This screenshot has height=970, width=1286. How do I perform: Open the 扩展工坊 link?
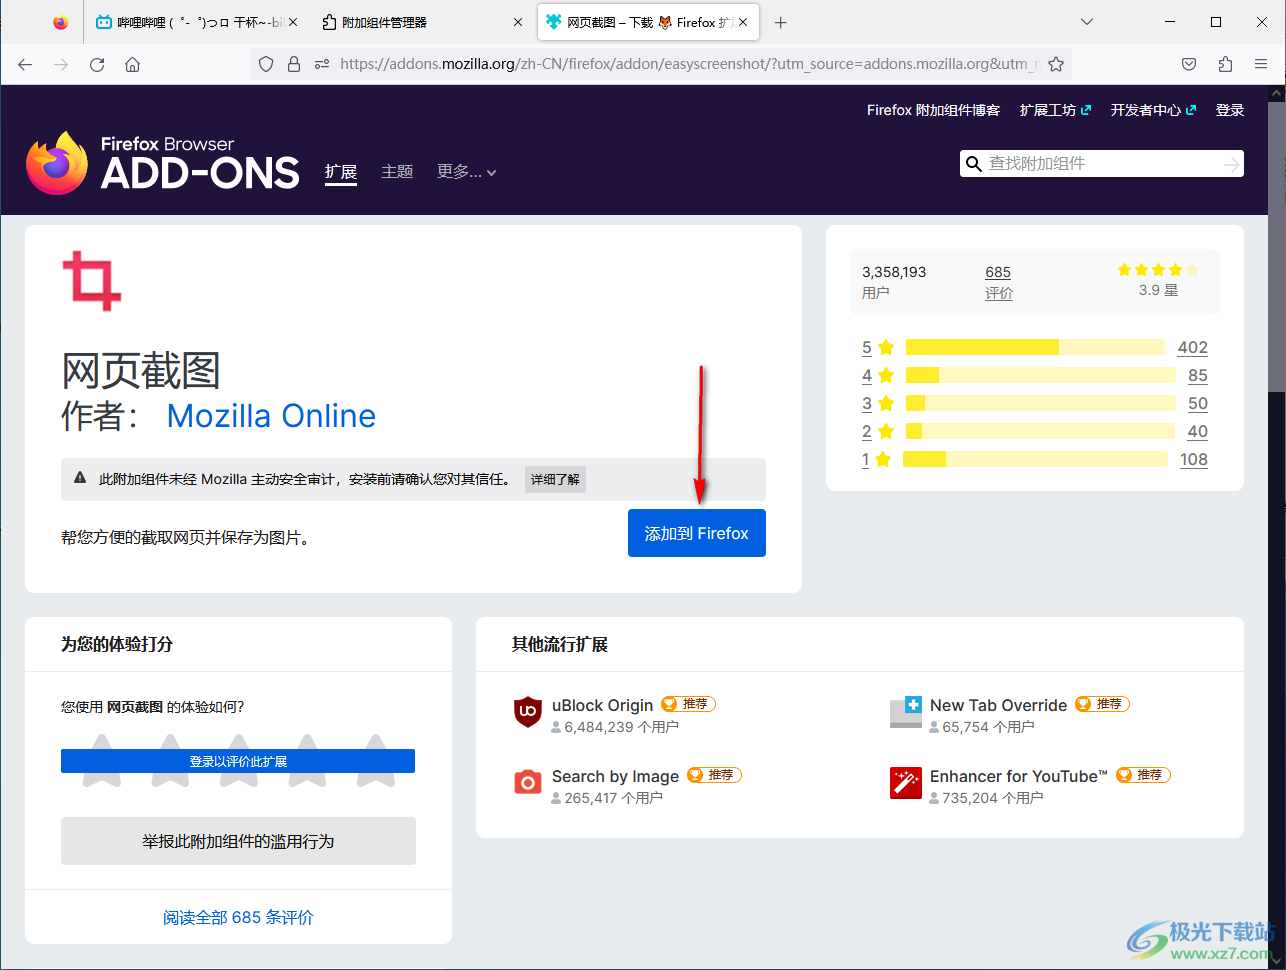(x=1055, y=110)
